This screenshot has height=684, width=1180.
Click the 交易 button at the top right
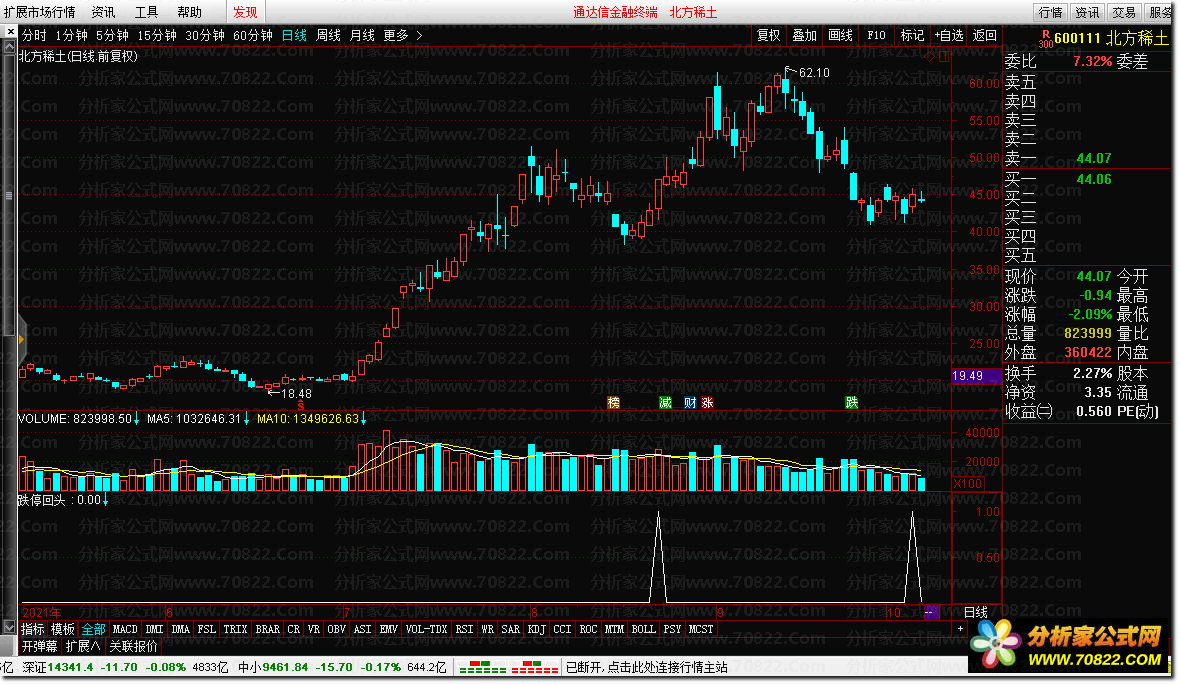(1124, 12)
